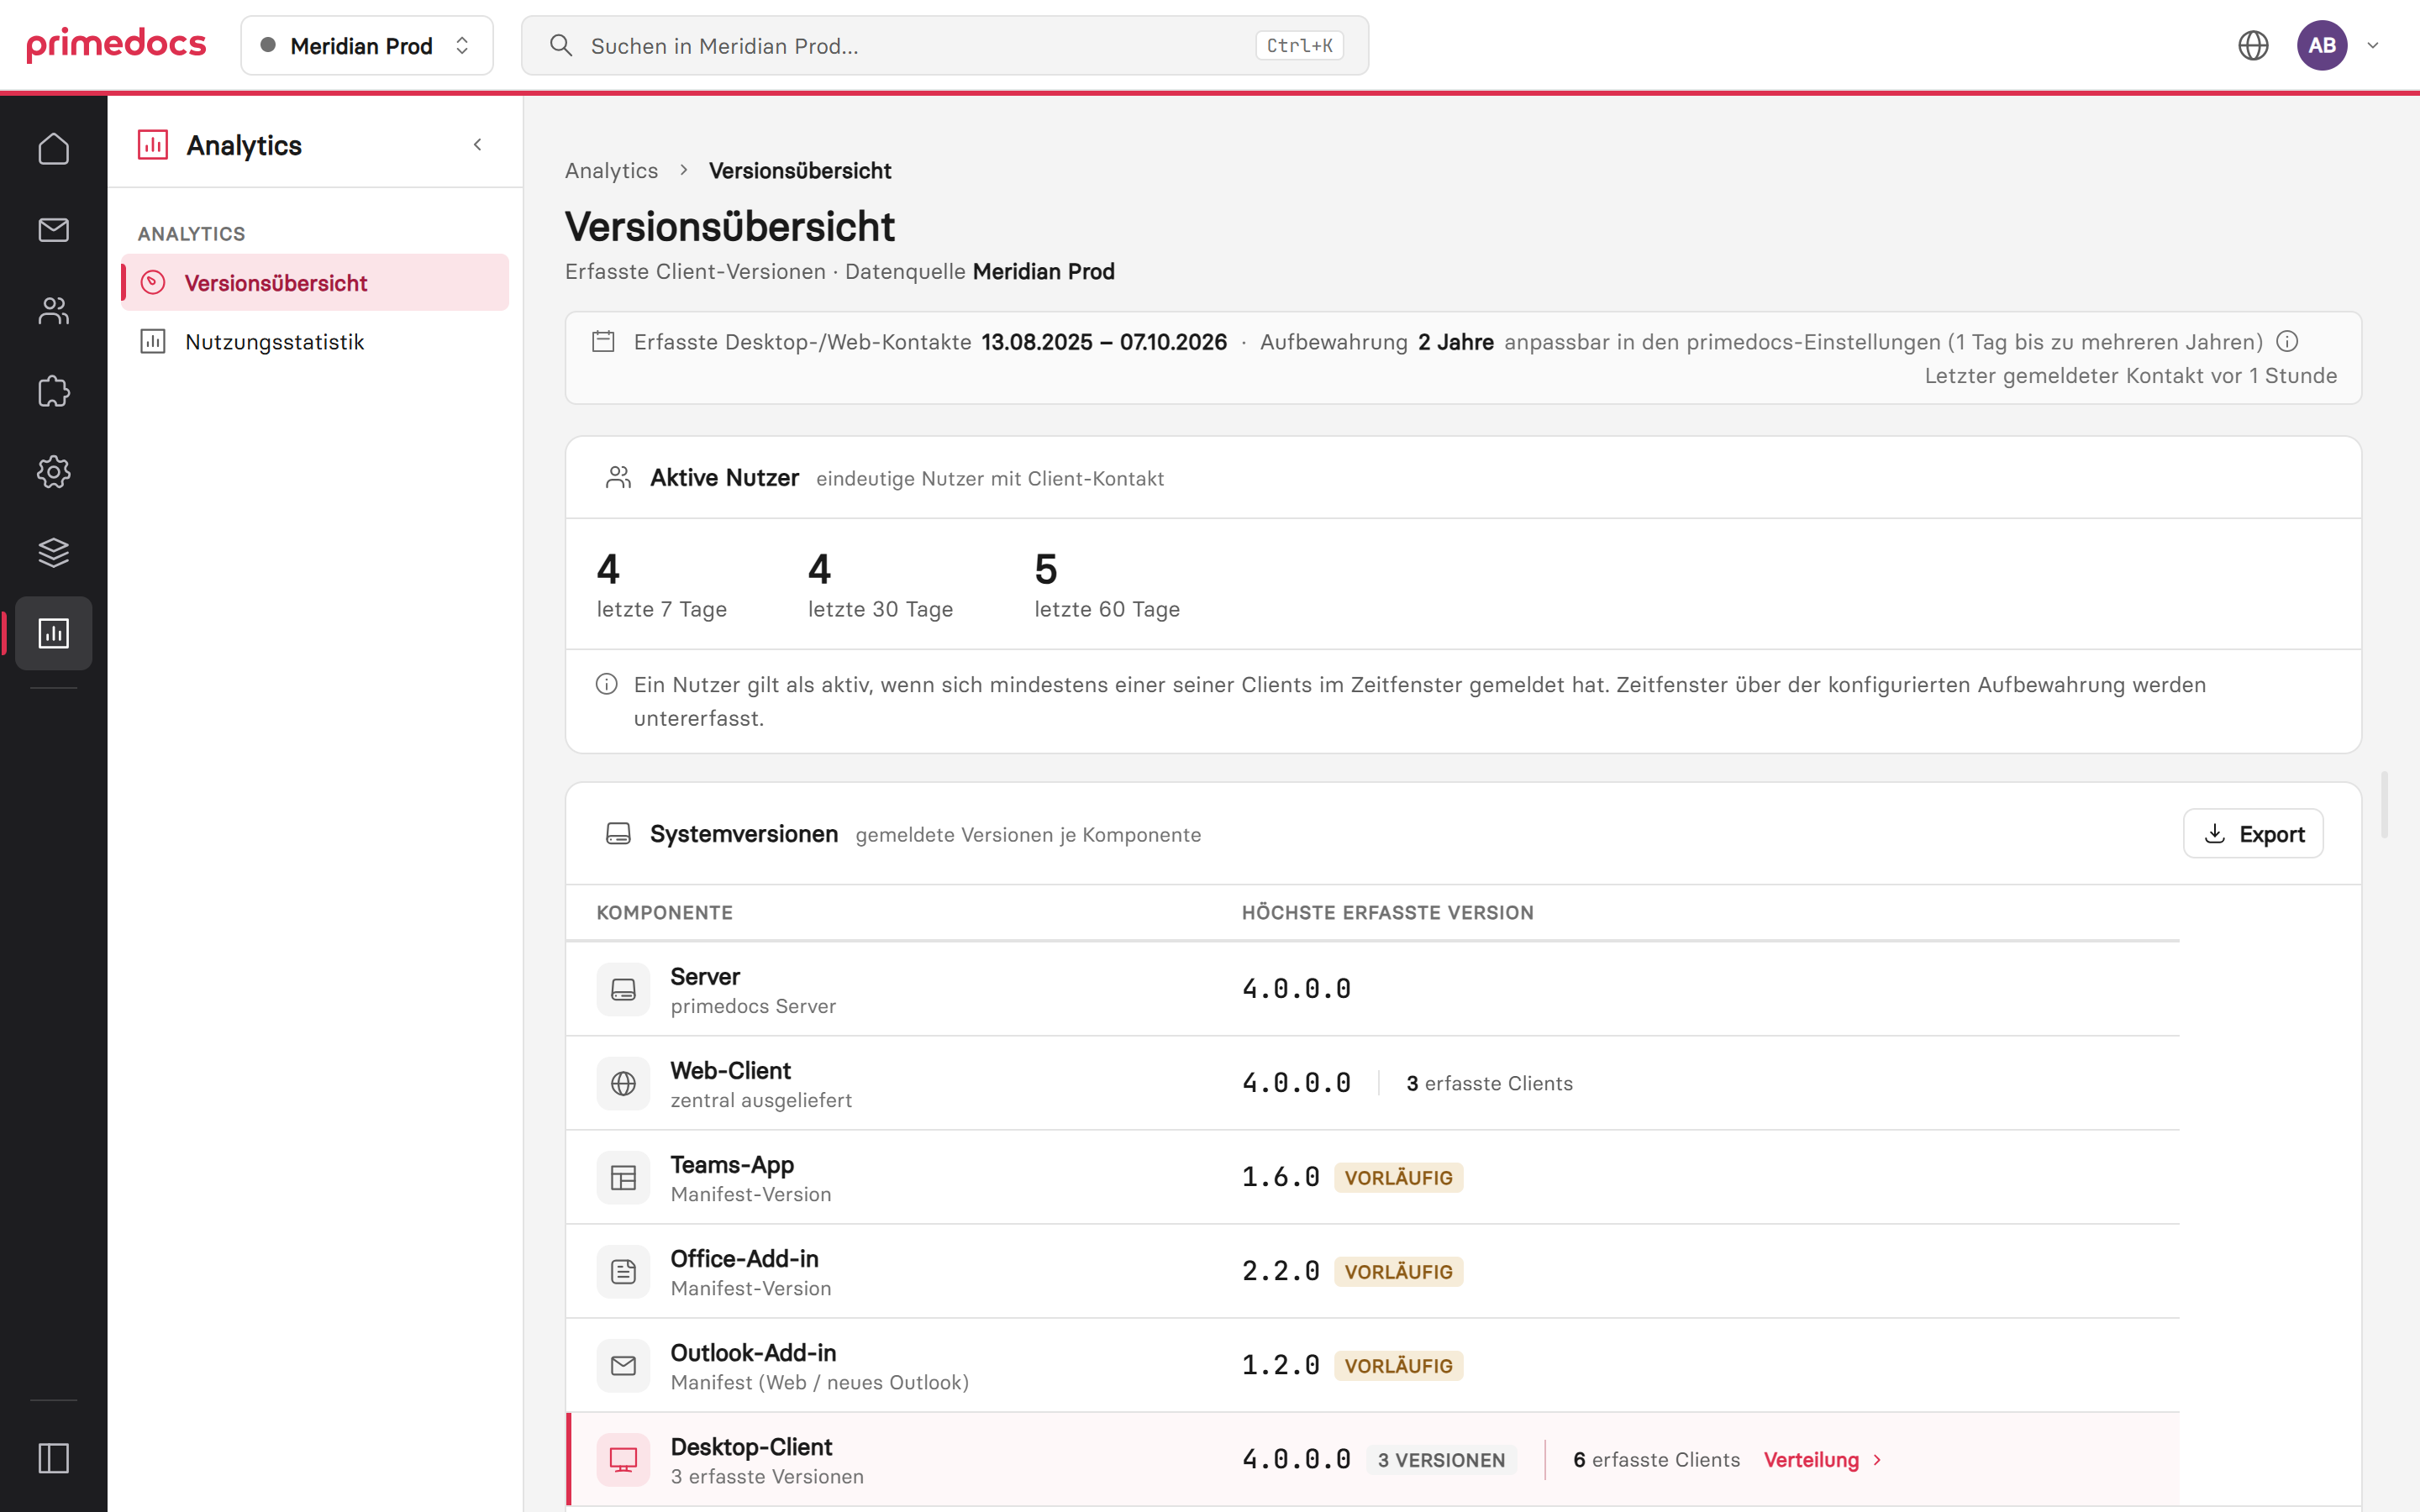Expand the Desktop-Client Verteilung chevron
This screenshot has width=2420, height=1512.
[1877, 1460]
